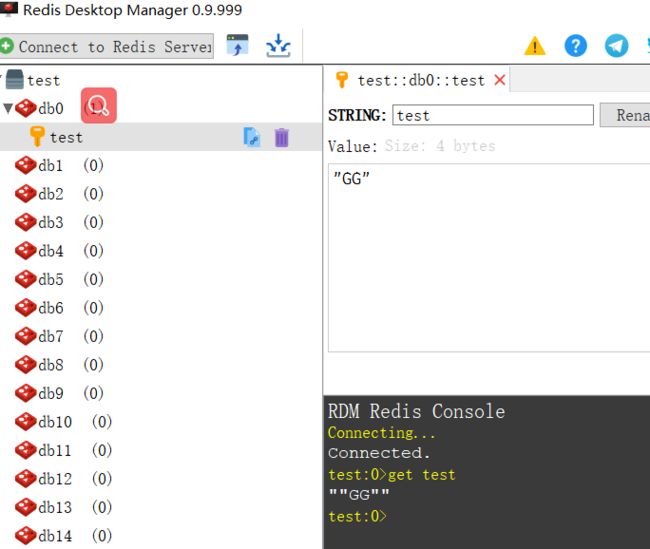Click the orange key icon in tab header

click(x=342, y=80)
